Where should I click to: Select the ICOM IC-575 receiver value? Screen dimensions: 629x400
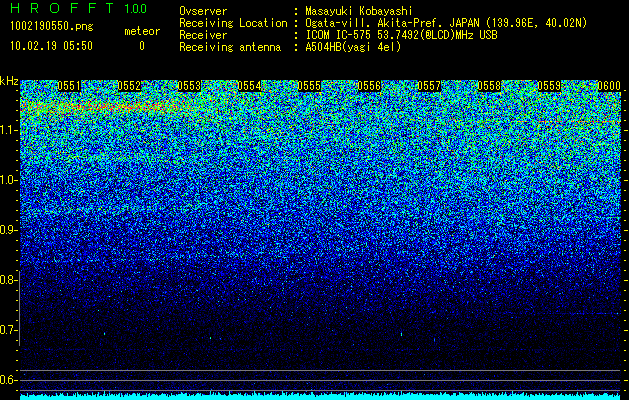coord(402,35)
